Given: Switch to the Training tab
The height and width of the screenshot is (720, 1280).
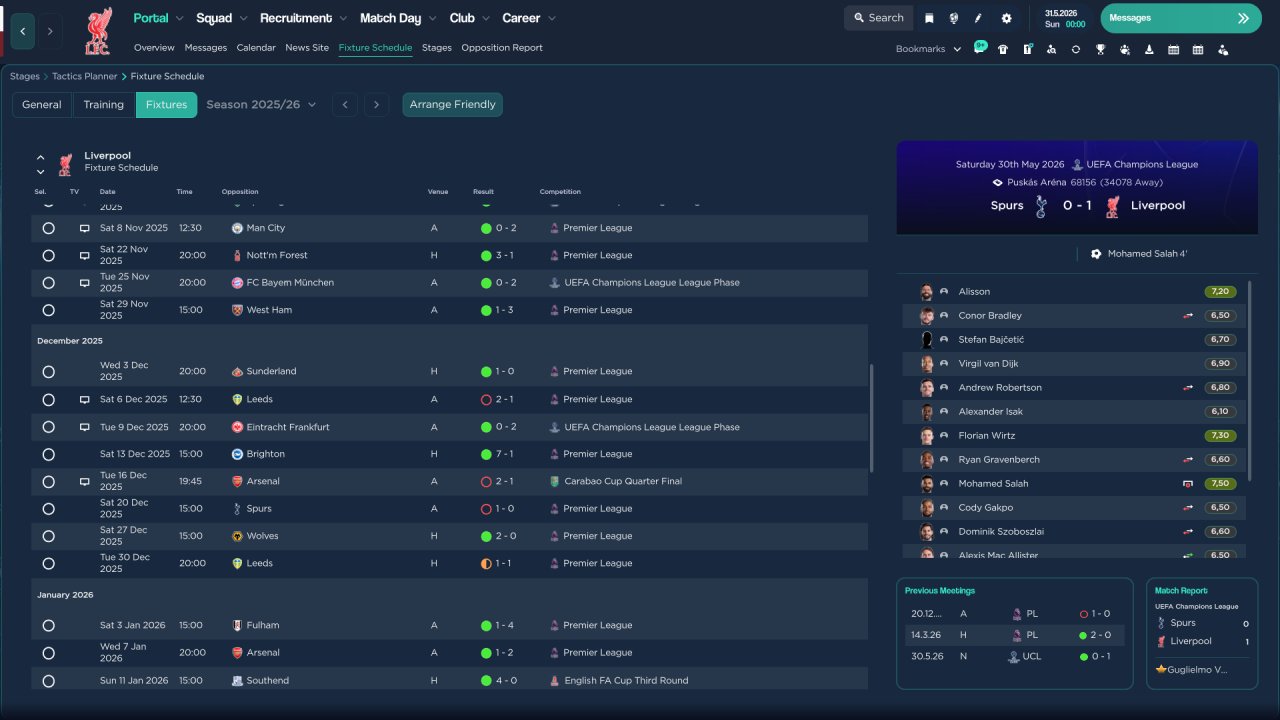Looking at the screenshot, I should 103,105.
